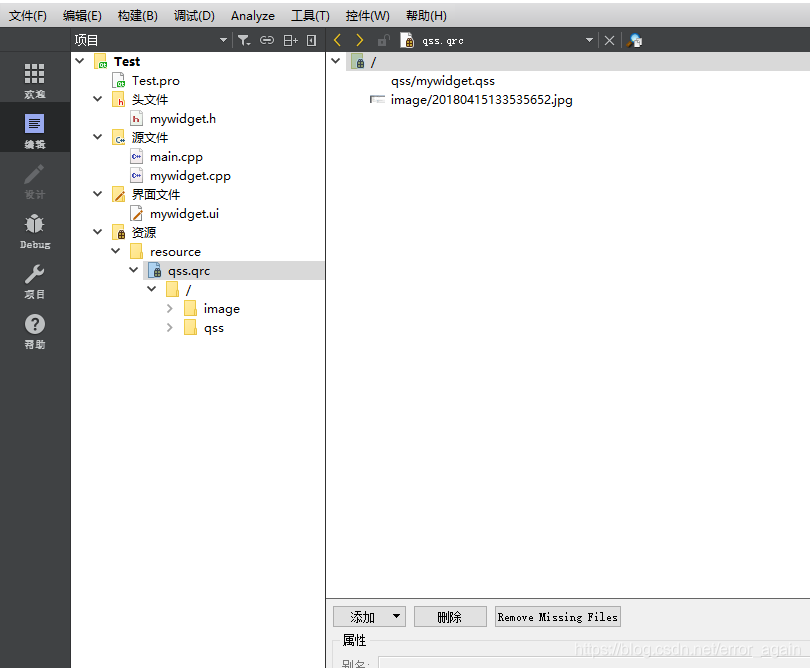Screen dimensions: 810x668
Task: Click the main.cpp source file icon
Action: 136,157
